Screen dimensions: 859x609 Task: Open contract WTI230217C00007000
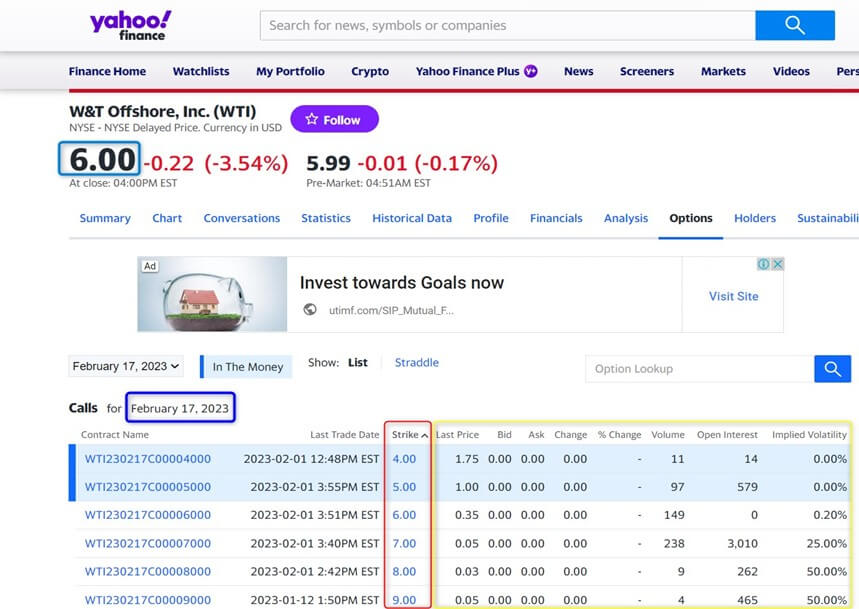click(x=147, y=543)
